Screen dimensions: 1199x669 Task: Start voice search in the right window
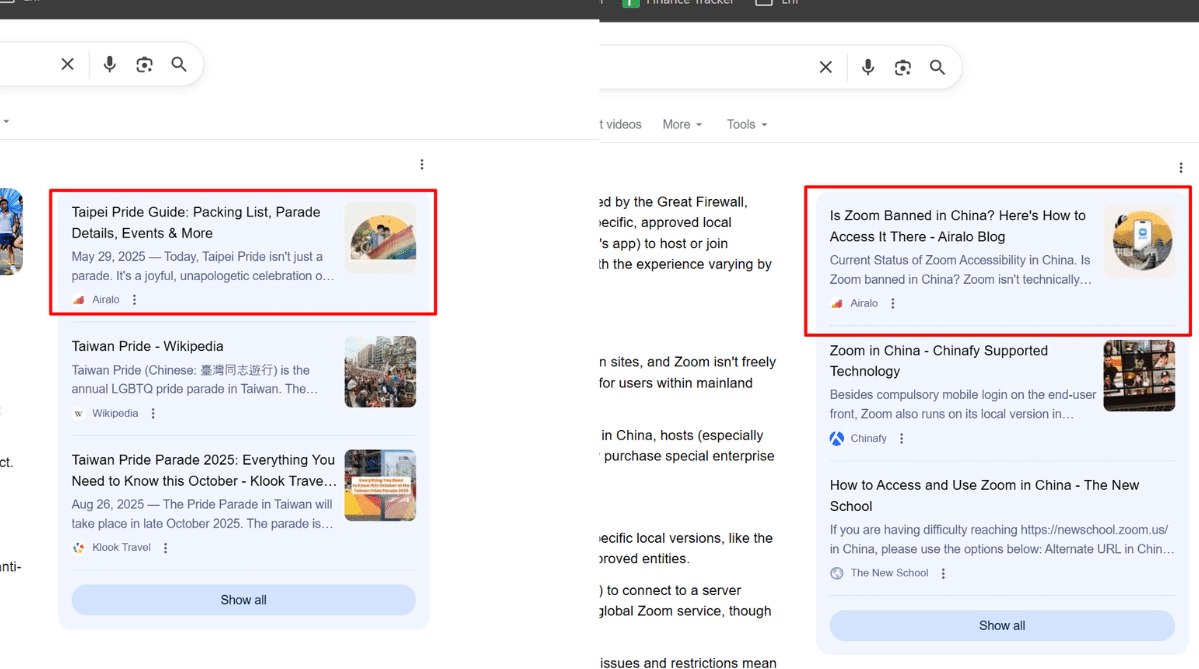pos(868,67)
